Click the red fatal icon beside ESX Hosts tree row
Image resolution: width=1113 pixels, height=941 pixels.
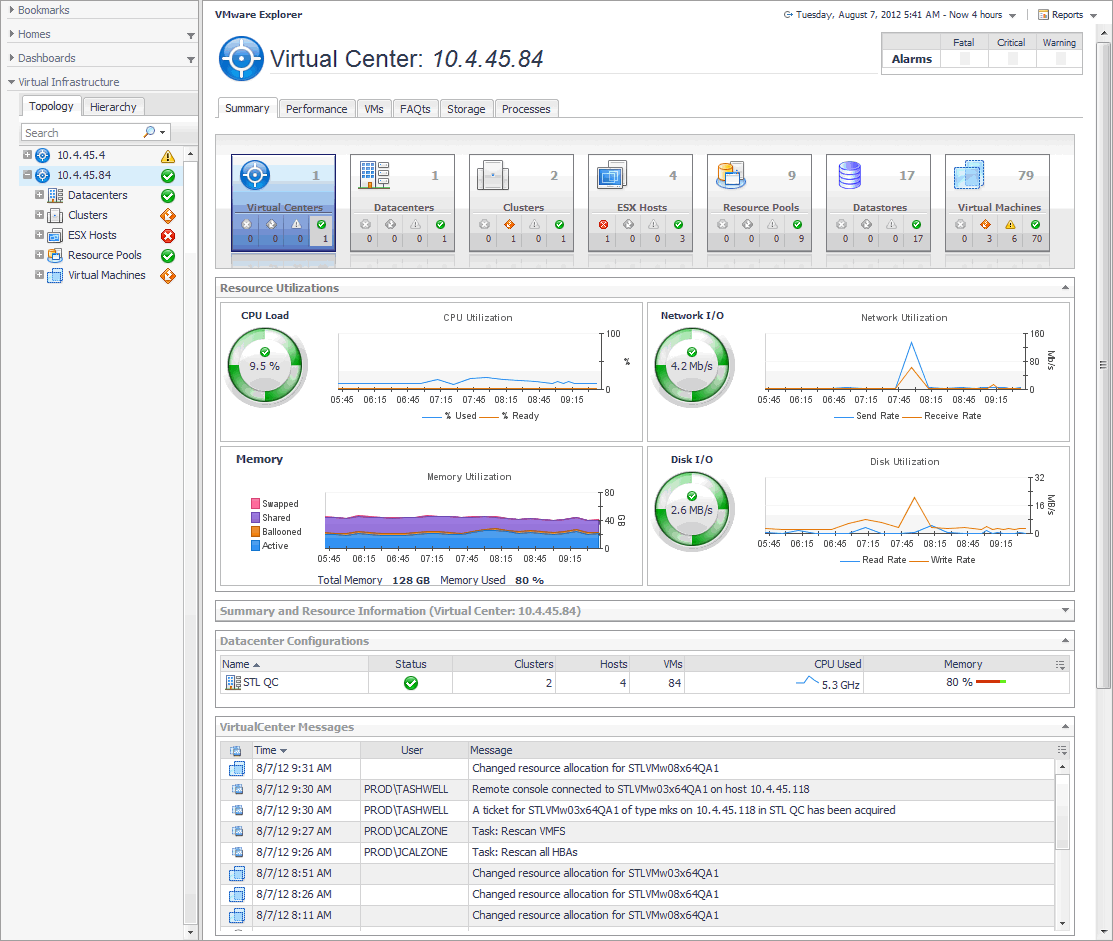tap(168, 236)
